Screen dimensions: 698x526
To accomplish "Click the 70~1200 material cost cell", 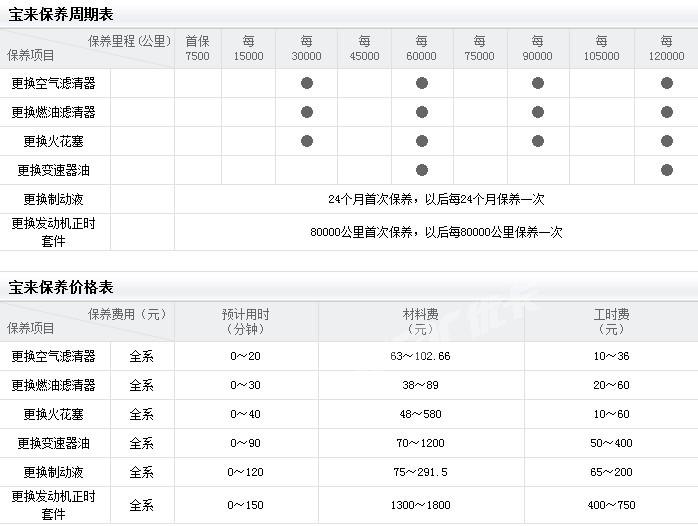I will pos(420,443).
